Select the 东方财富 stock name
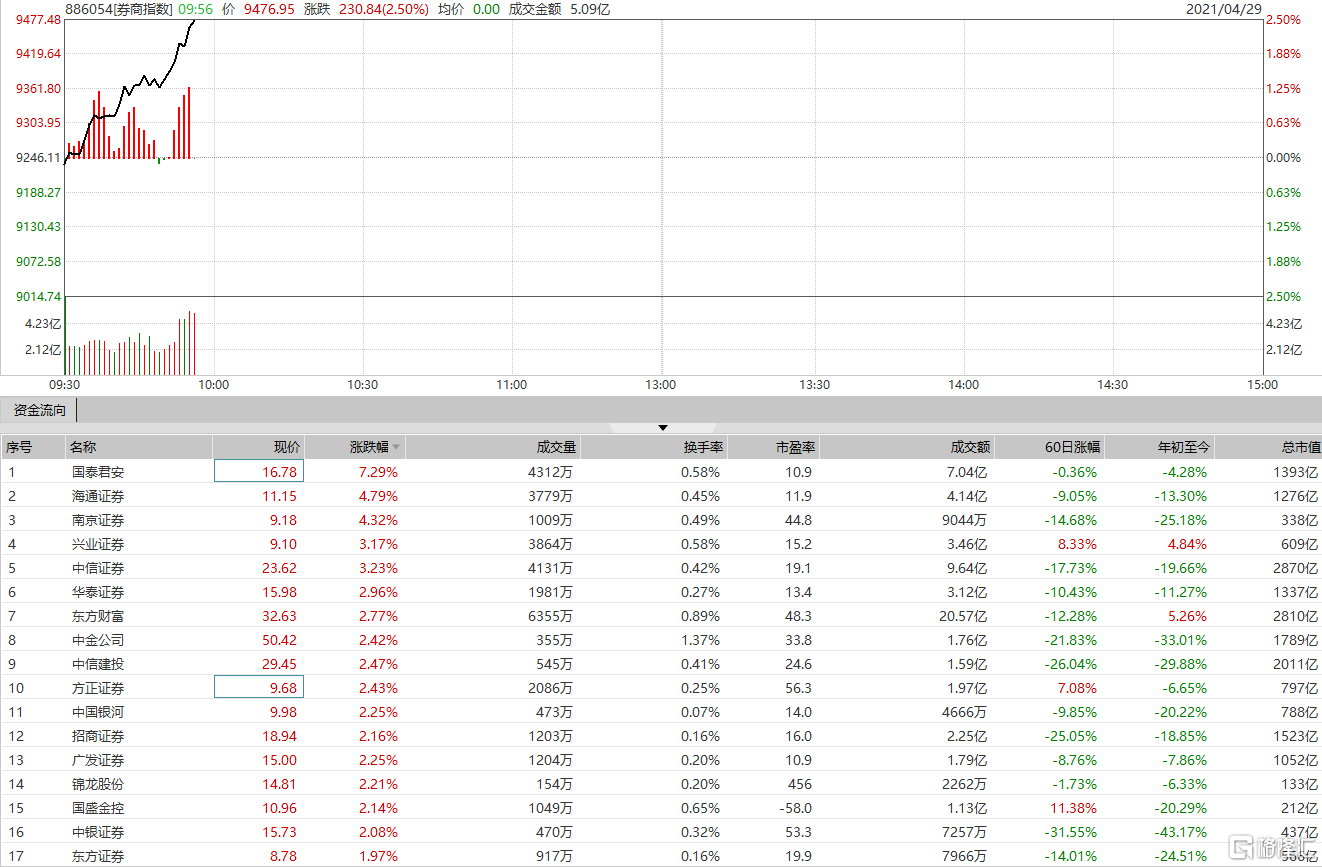The image size is (1322, 867). pos(98,616)
